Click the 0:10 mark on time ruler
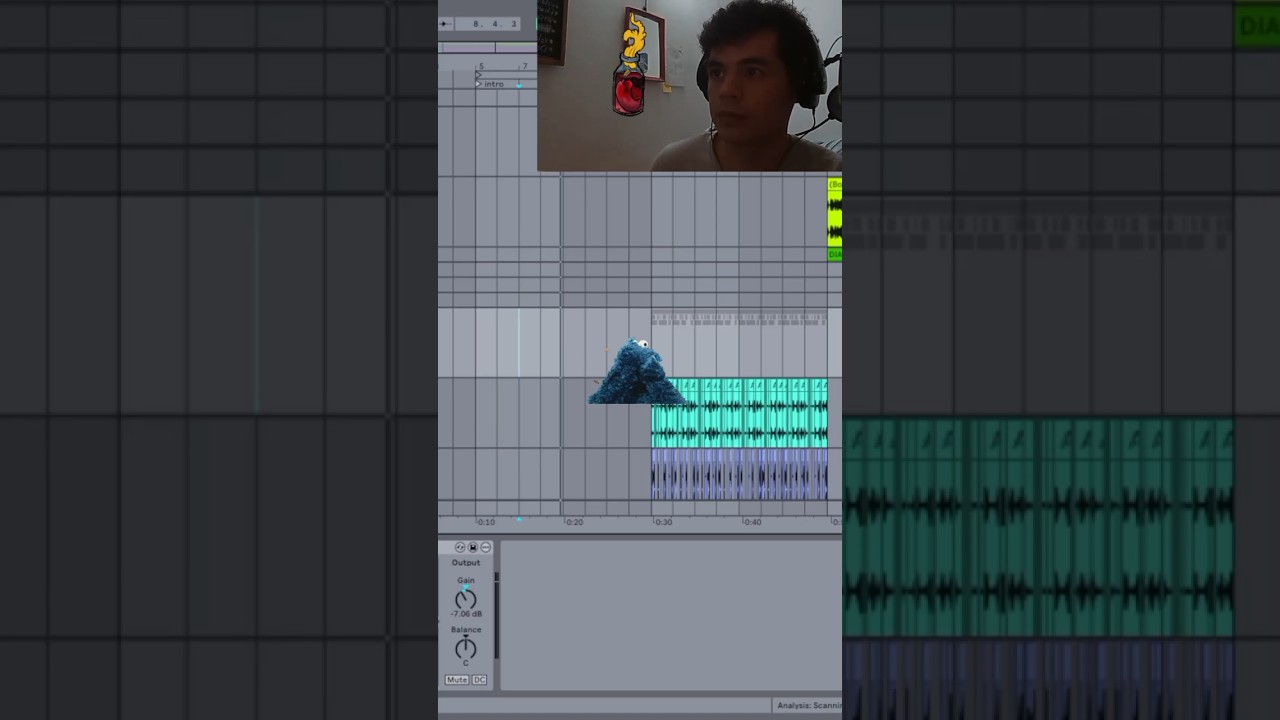 [485, 522]
